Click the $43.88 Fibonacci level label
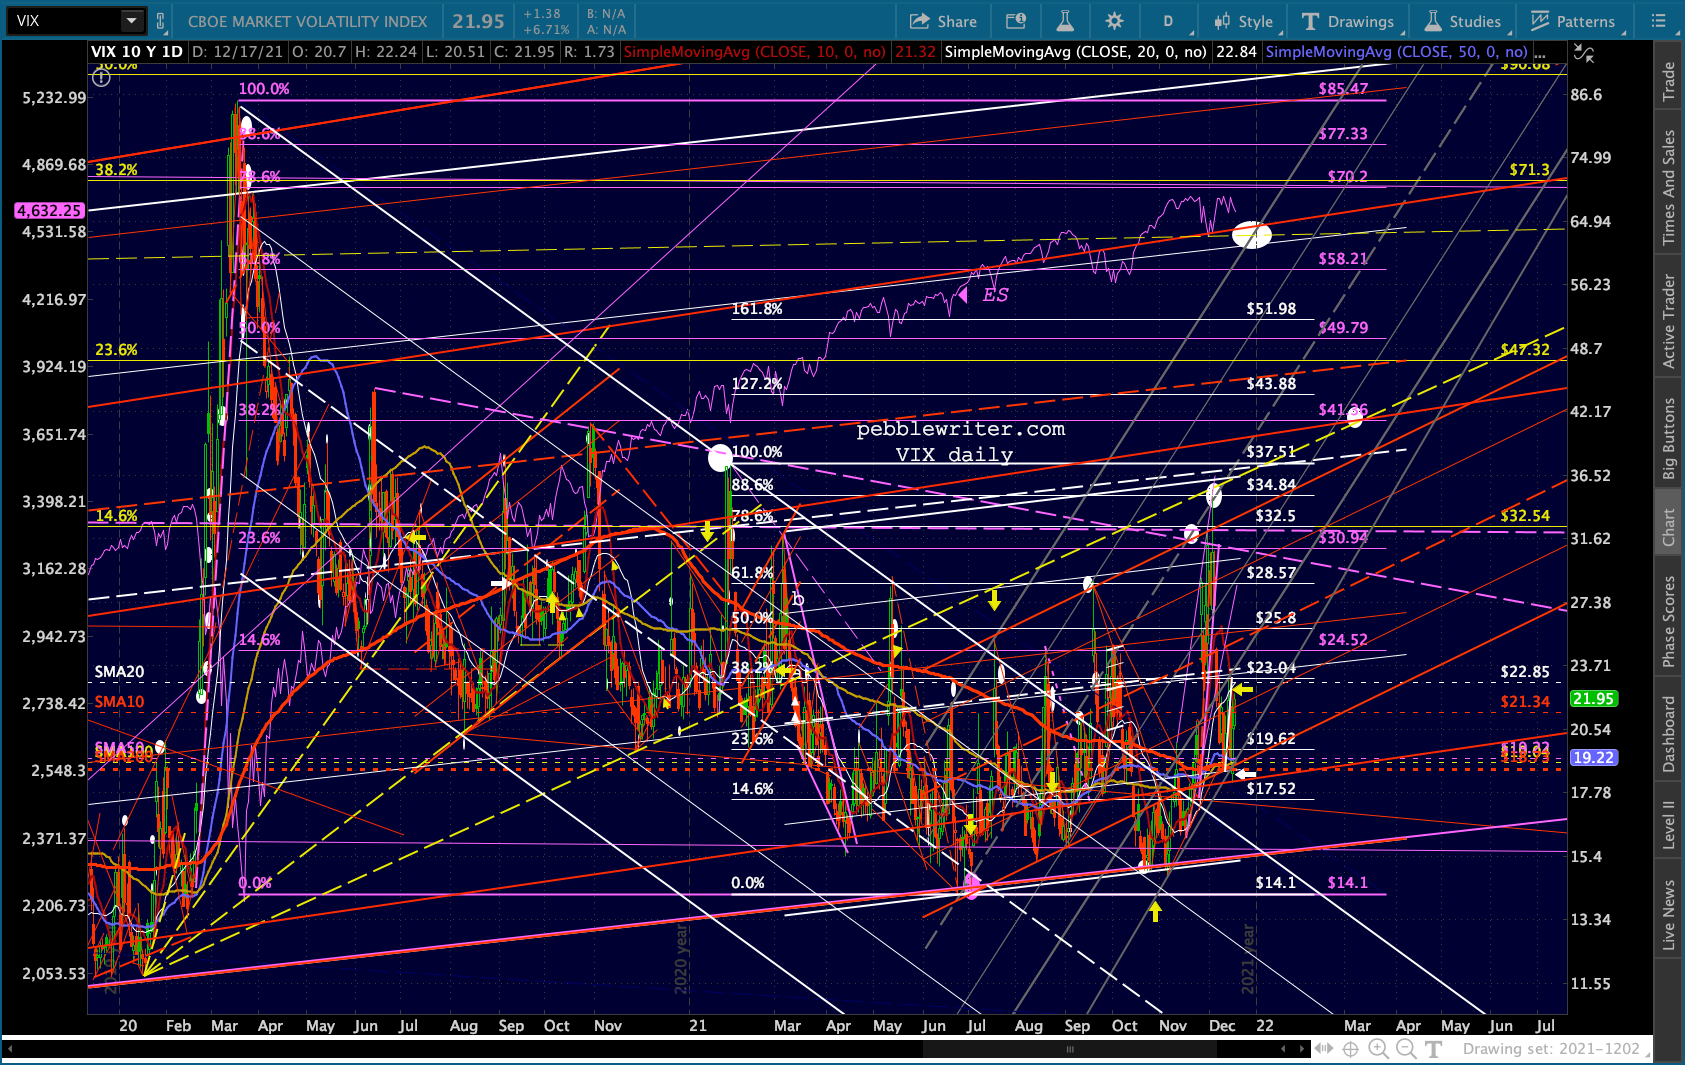Image resolution: width=1685 pixels, height=1065 pixels. tap(1271, 384)
